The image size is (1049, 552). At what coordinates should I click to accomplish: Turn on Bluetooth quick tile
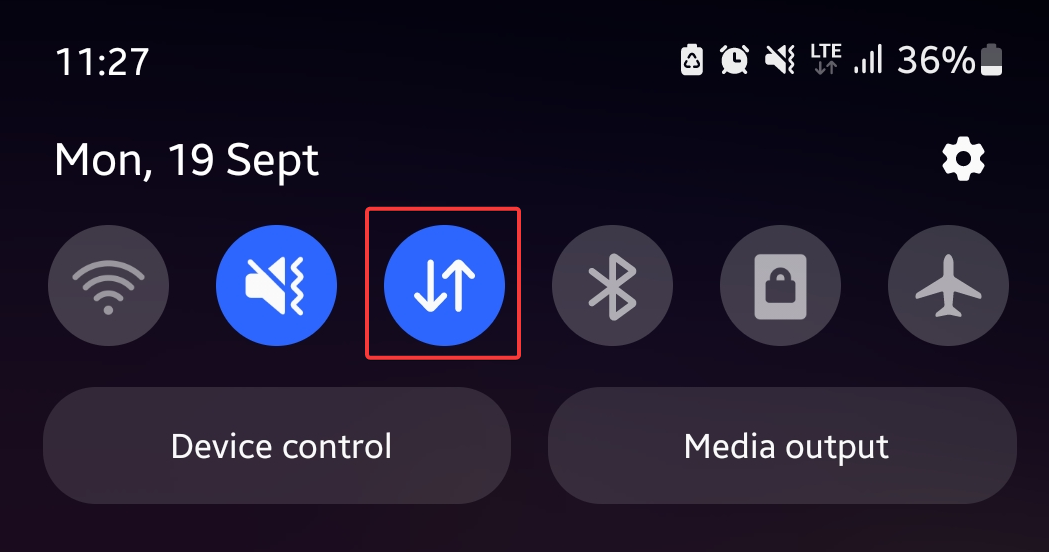(612, 286)
